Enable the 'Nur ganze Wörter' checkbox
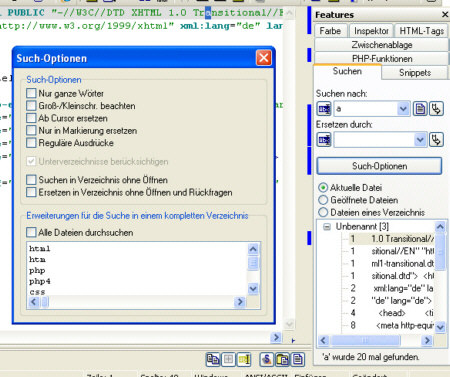 (31, 93)
